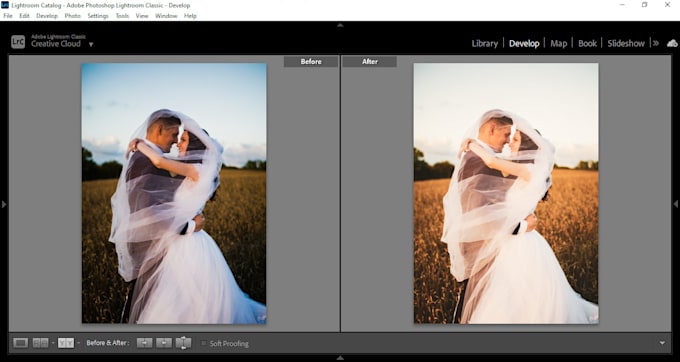Expand the right panel with side arrow
The image size is (680, 362).
tap(676, 204)
